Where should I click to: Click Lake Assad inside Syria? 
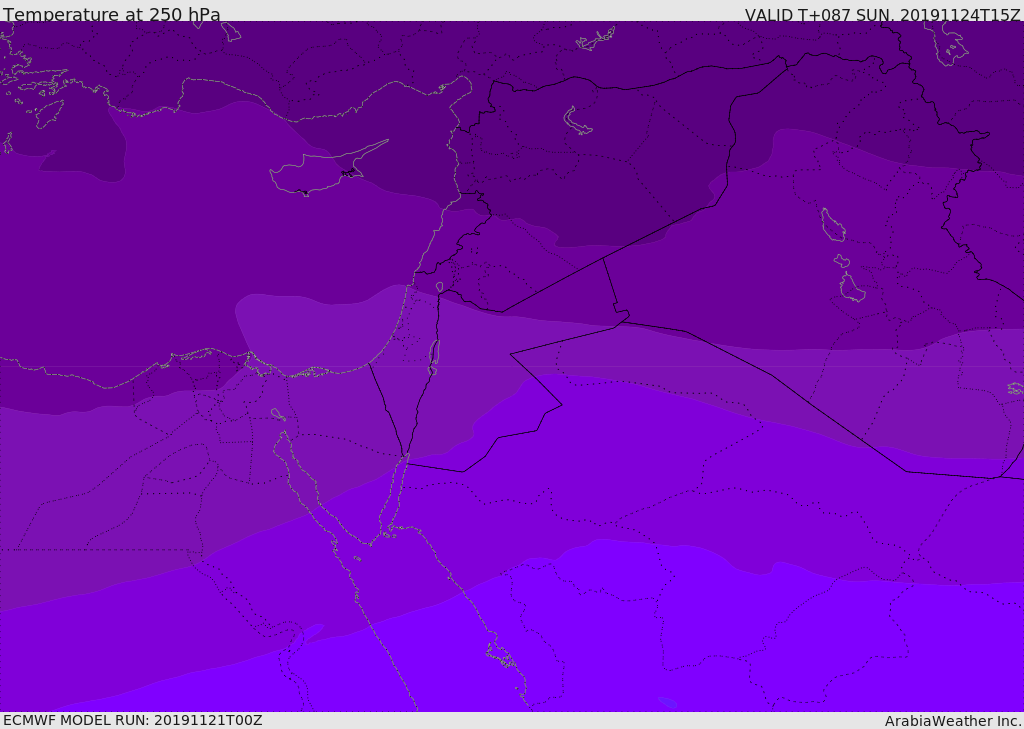pyautogui.click(x=578, y=121)
